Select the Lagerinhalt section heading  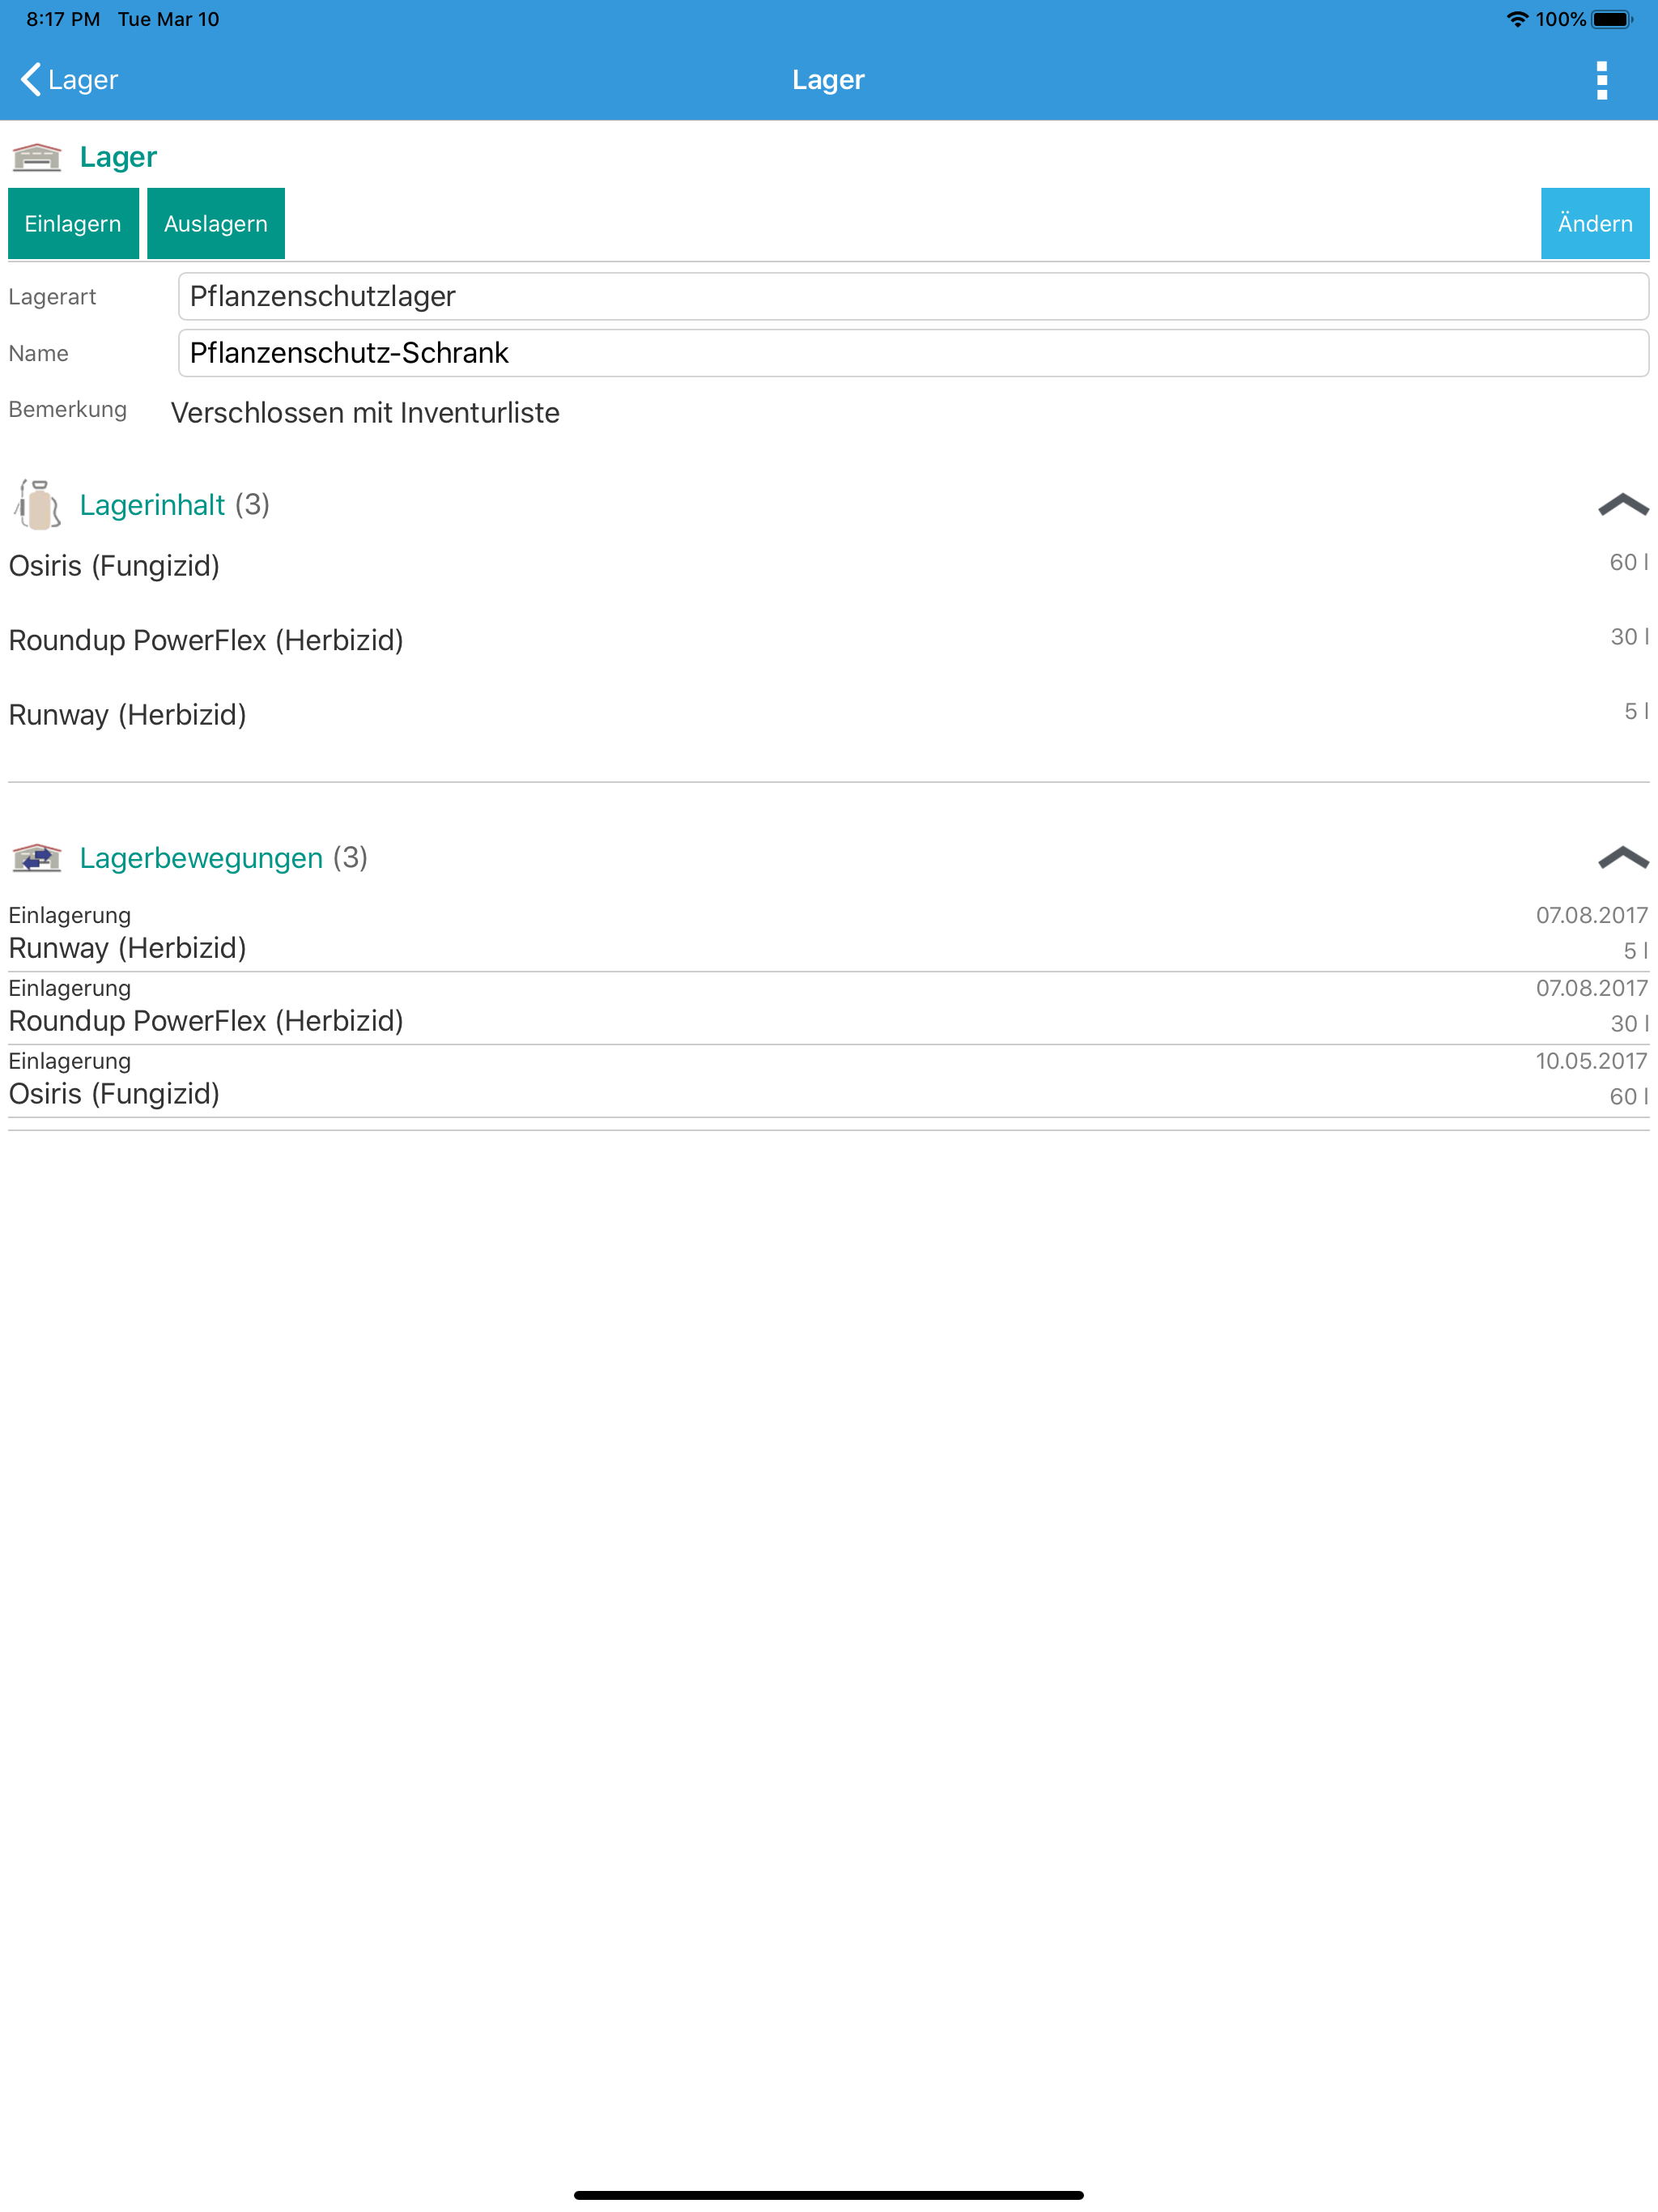tap(152, 505)
